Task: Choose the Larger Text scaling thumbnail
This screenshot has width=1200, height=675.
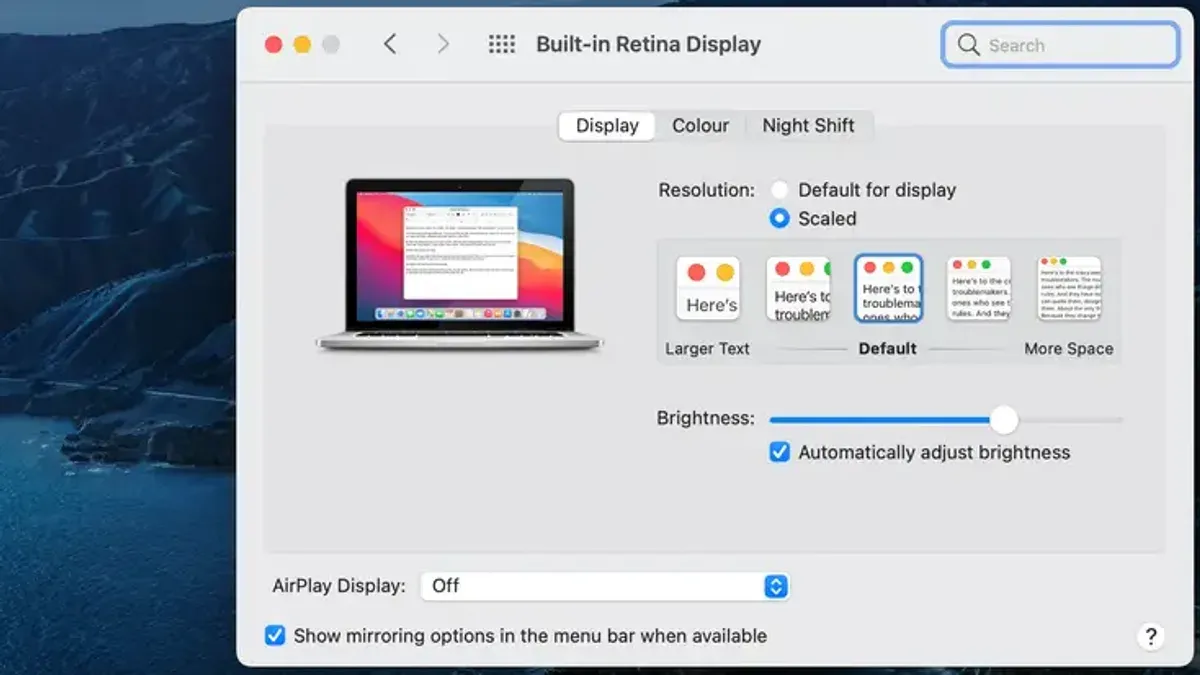Action: tap(708, 289)
